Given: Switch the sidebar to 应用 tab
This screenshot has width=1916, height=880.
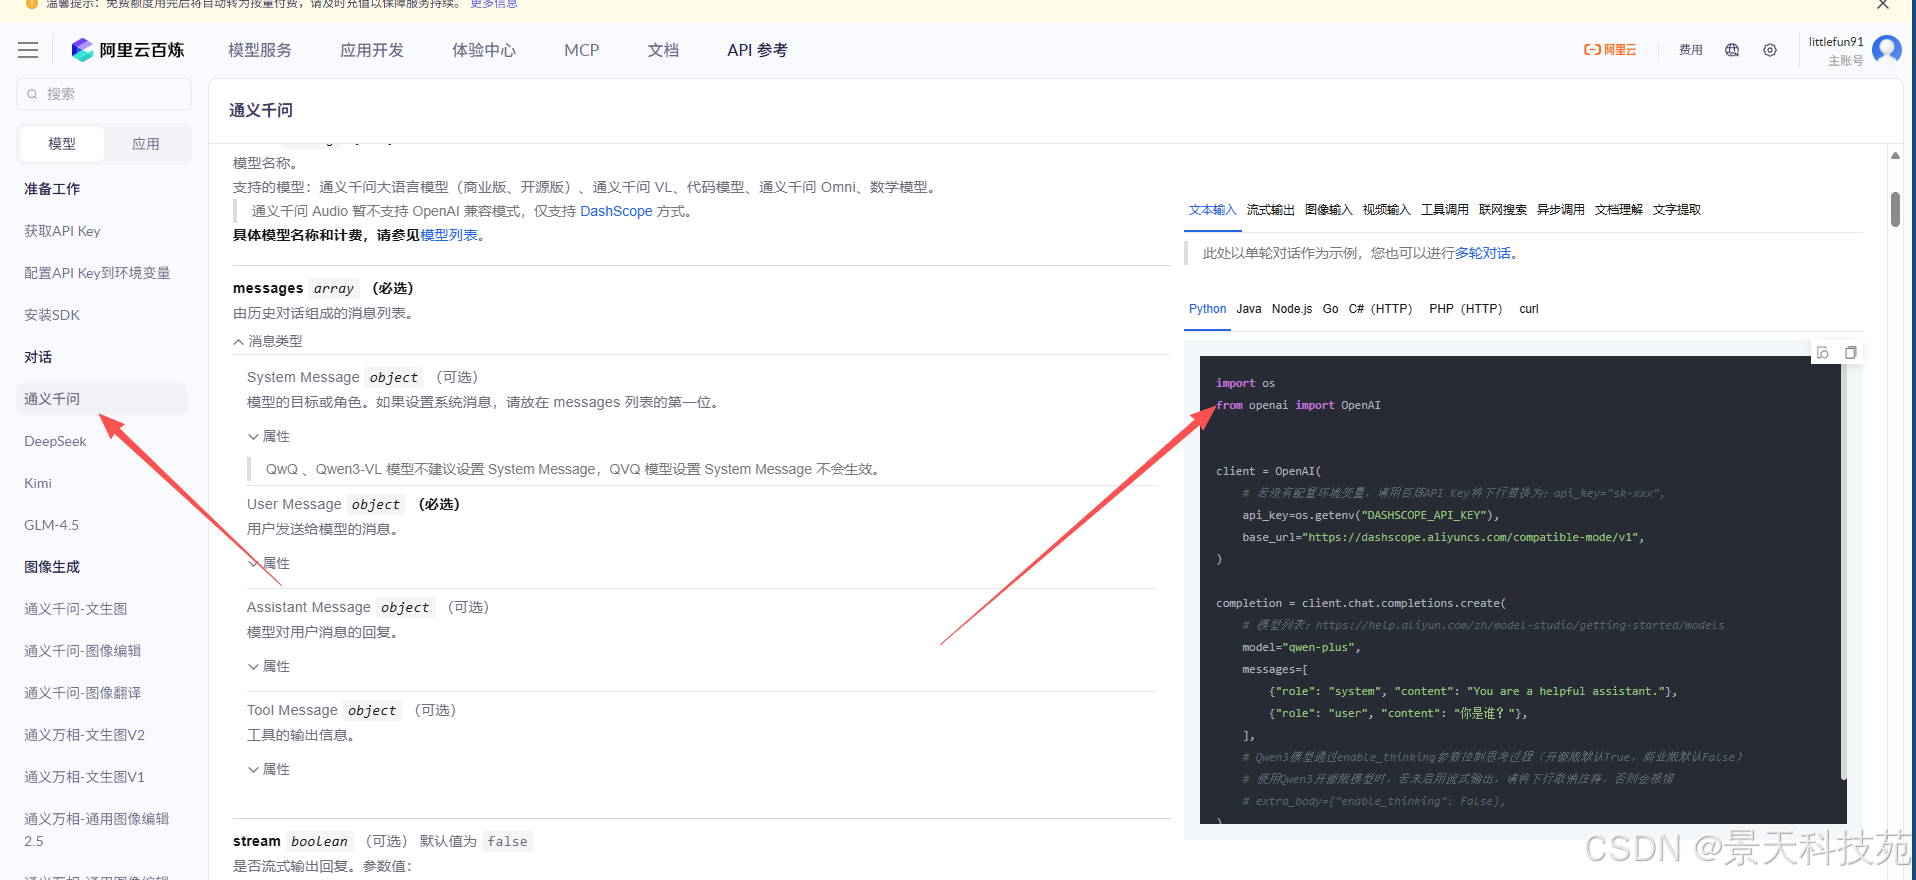Looking at the screenshot, I should click(146, 144).
